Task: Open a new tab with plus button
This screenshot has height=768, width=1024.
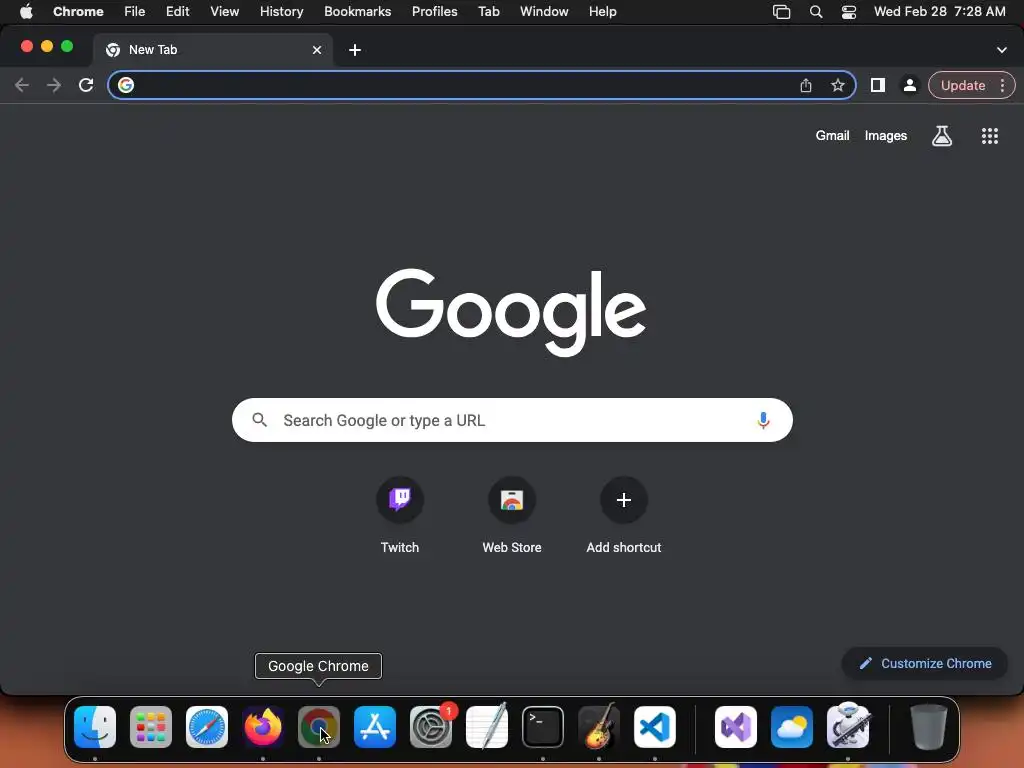Action: pyautogui.click(x=355, y=50)
